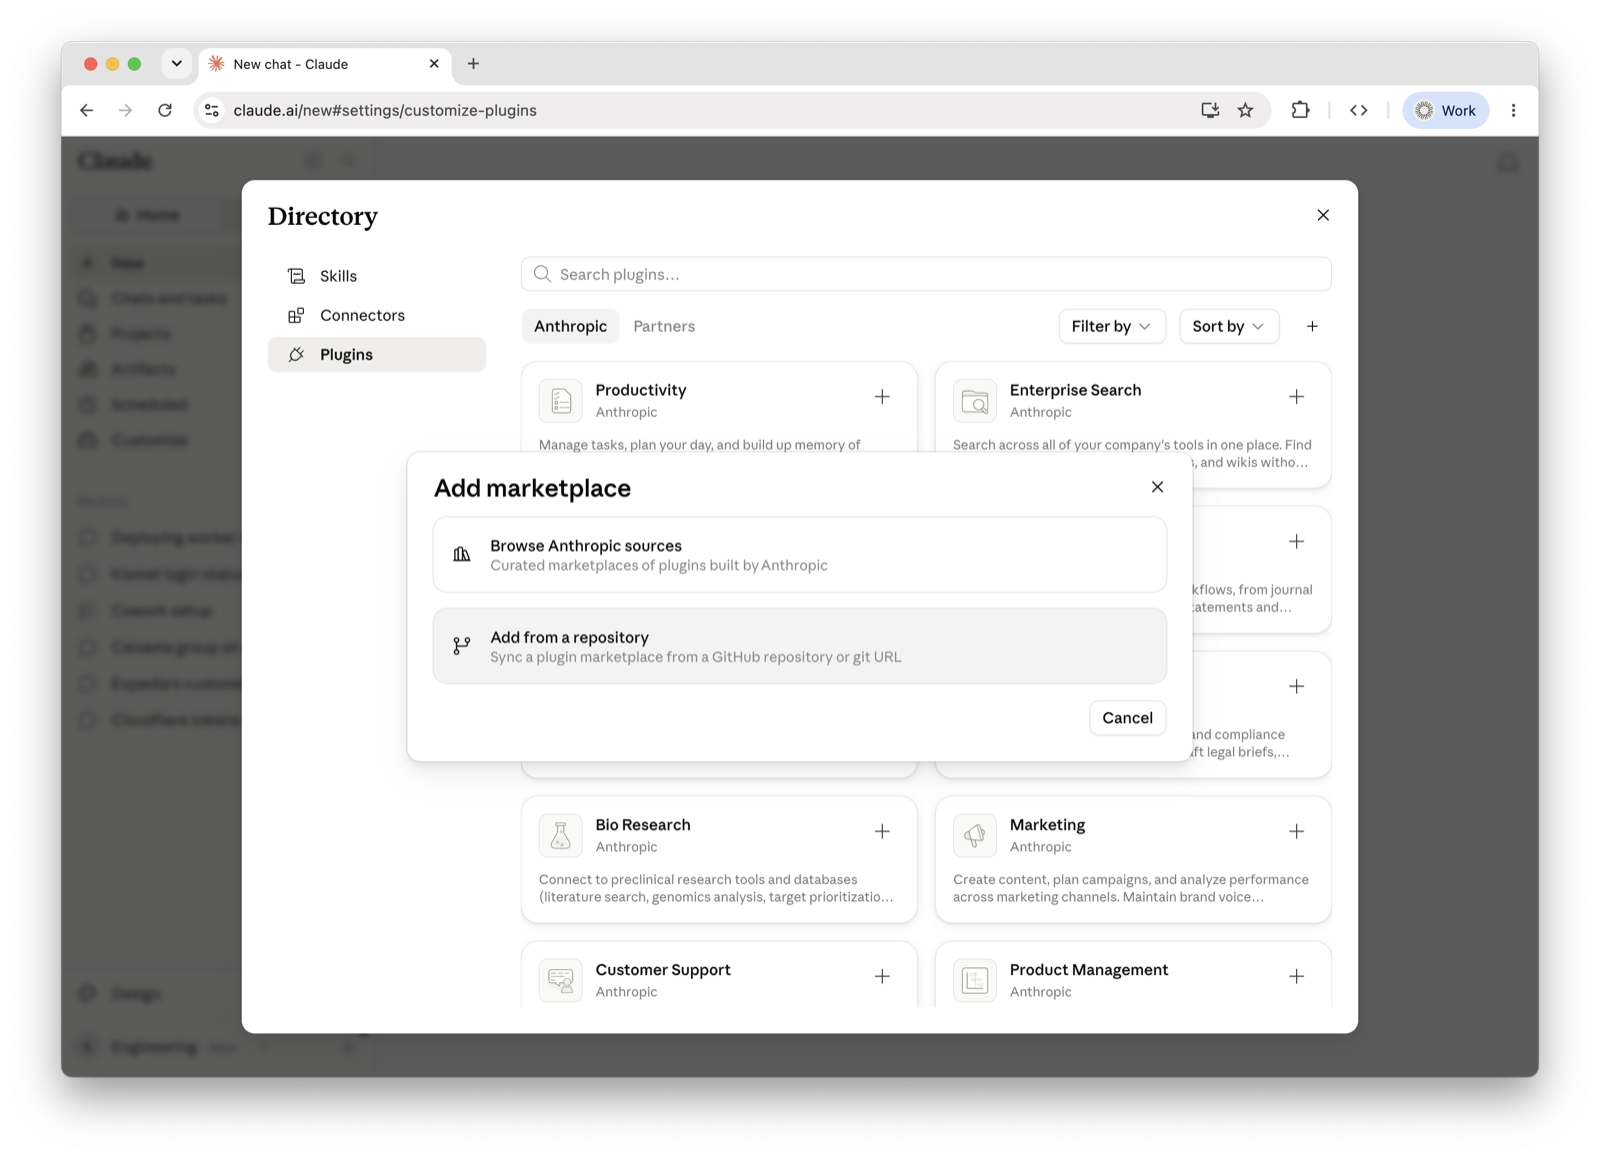Open Enterprise Search plugin title
The height and width of the screenshot is (1158, 1600).
point(1075,390)
